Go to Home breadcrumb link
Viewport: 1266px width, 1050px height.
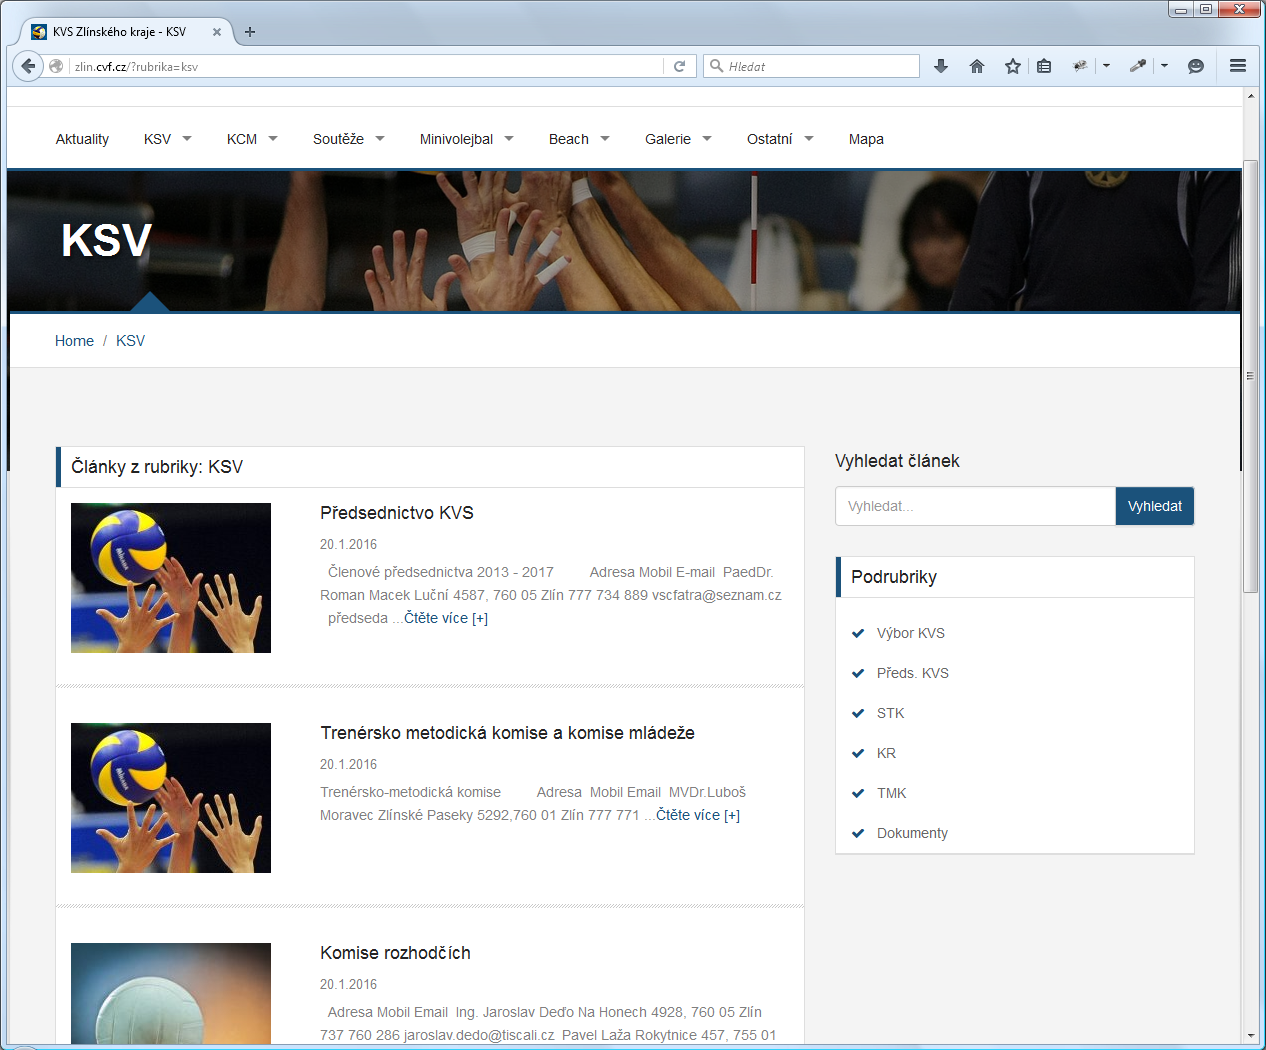click(74, 341)
